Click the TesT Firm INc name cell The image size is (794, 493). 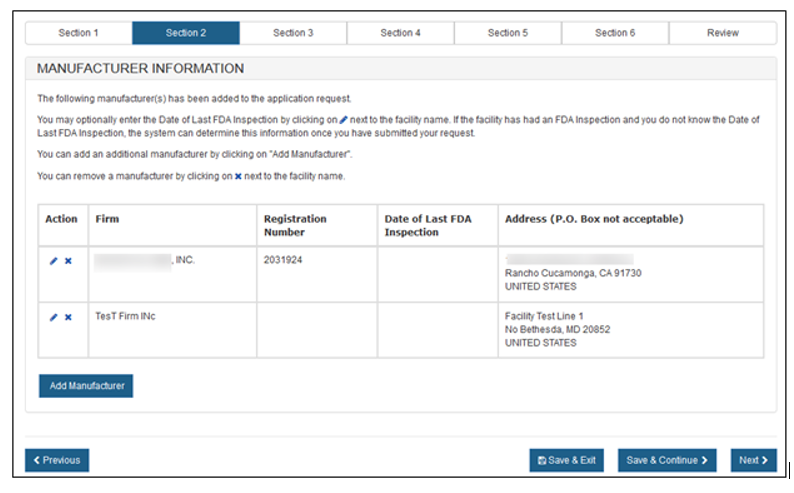pos(125,316)
